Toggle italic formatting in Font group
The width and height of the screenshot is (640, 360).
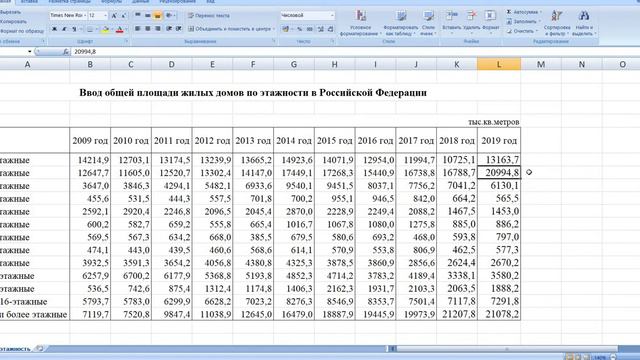(x=64, y=29)
